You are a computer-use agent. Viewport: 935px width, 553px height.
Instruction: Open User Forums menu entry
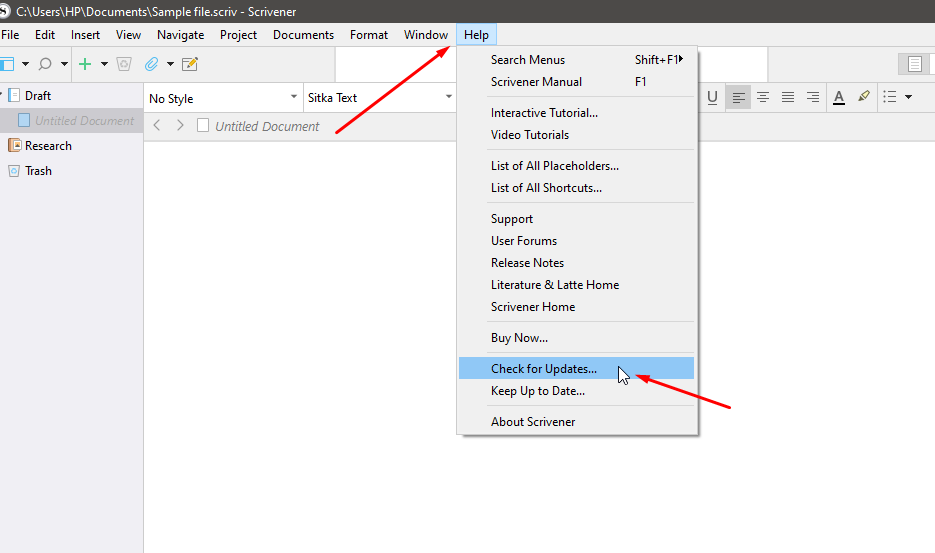[x=577, y=241]
